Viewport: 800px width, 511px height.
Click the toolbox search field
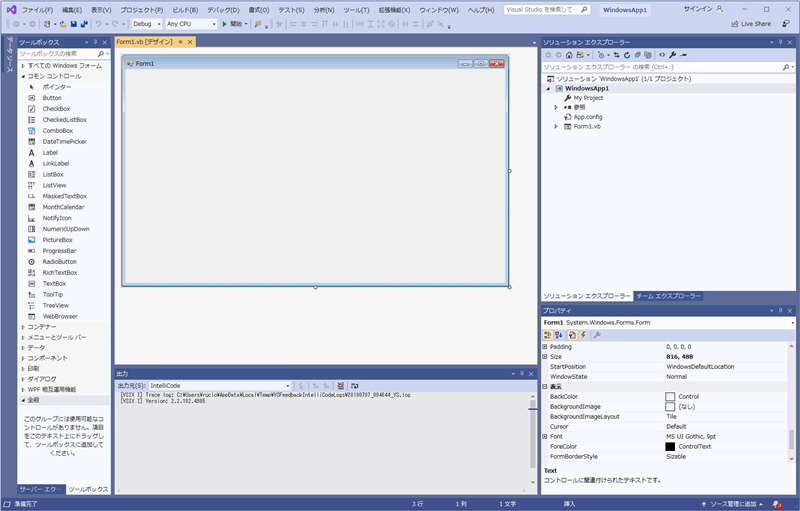tap(60, 54)
